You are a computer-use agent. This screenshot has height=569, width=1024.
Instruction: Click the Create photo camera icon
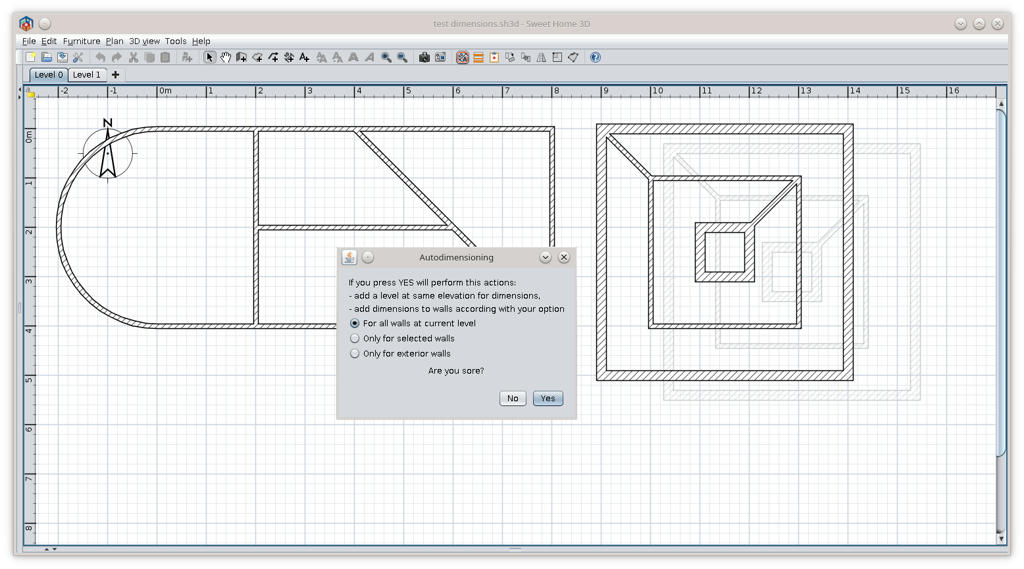click(424, 58)
